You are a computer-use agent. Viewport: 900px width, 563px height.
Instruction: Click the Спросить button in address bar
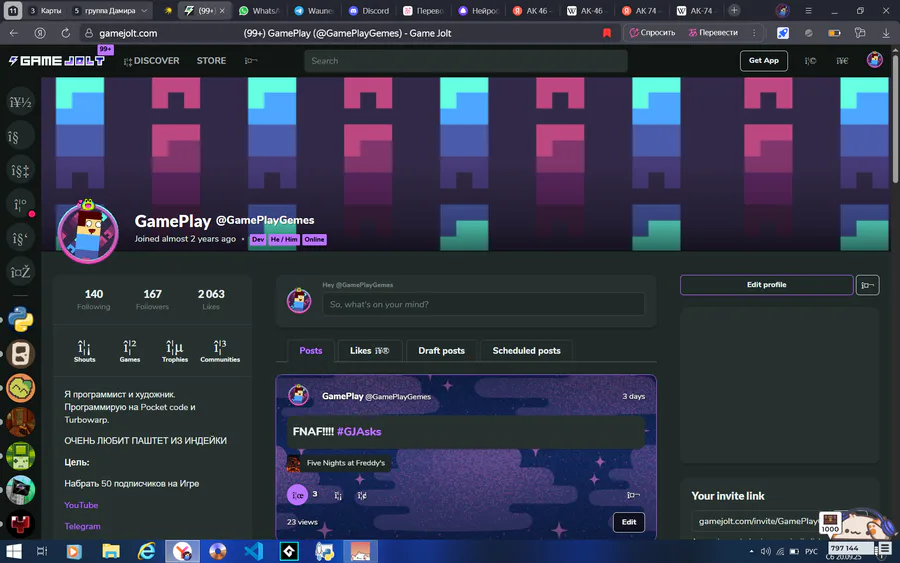coord(652,33)
